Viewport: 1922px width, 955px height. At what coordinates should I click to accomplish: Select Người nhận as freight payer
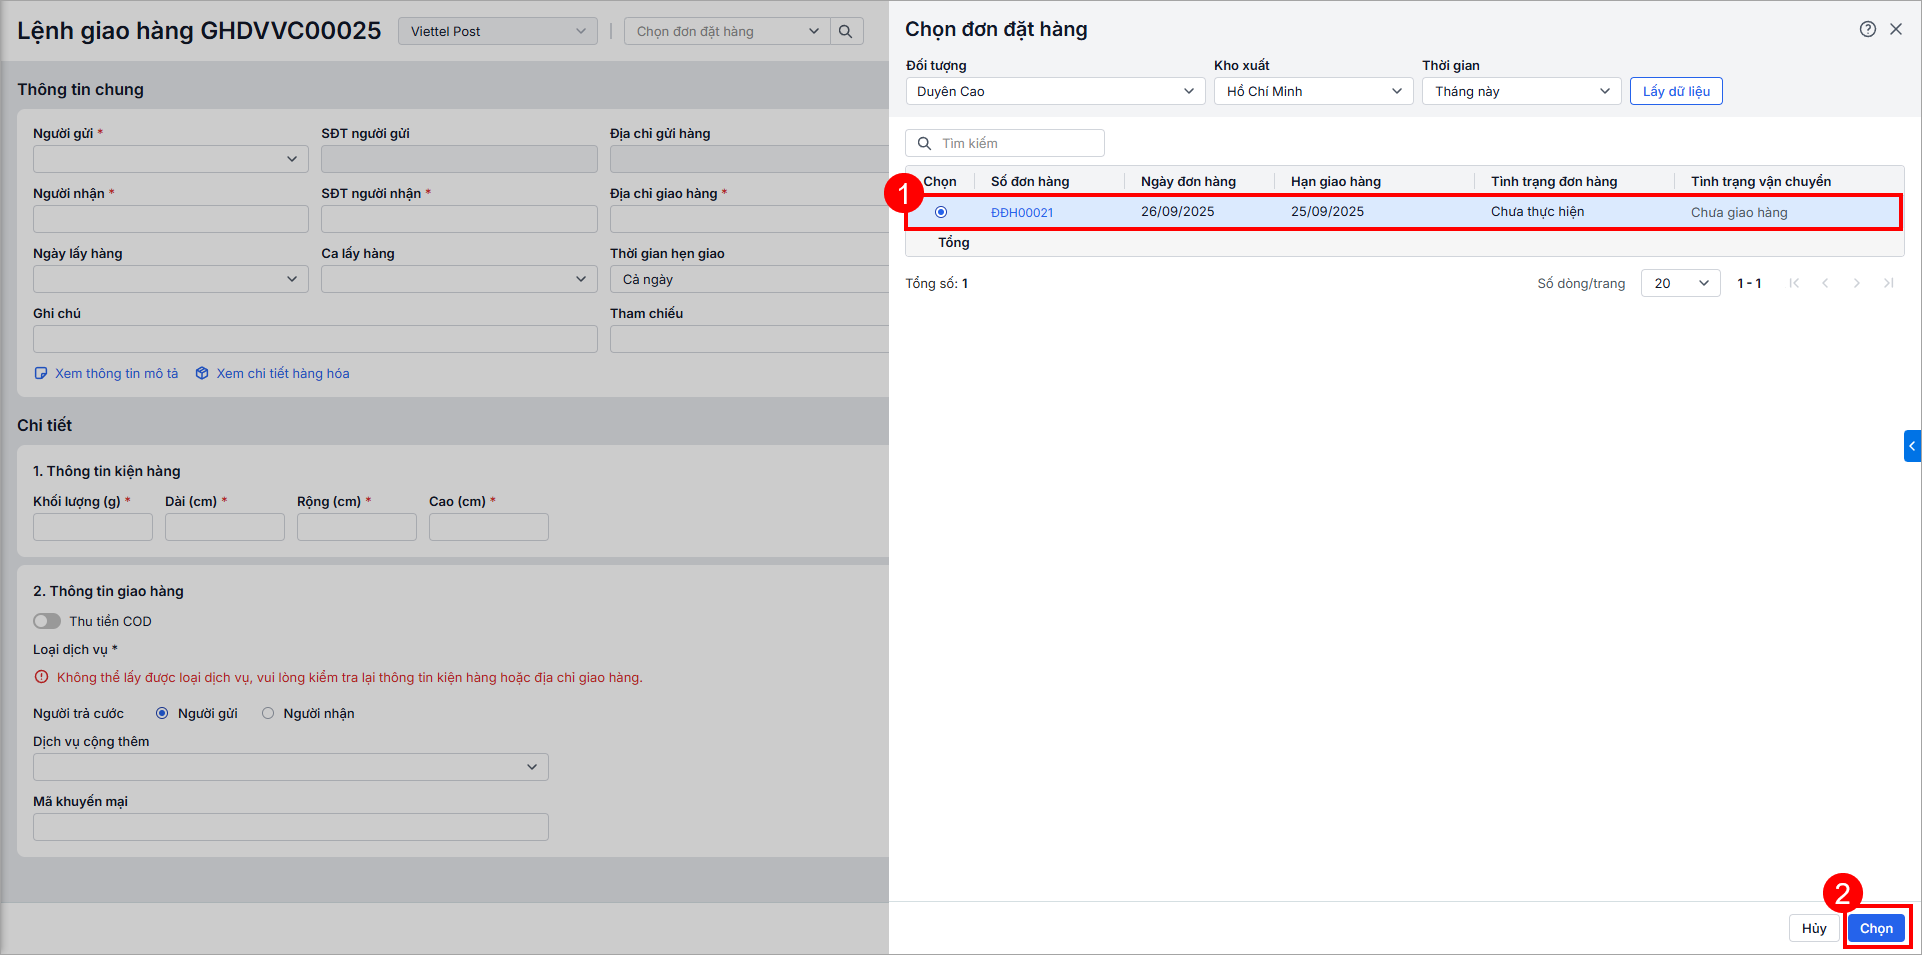268,713
